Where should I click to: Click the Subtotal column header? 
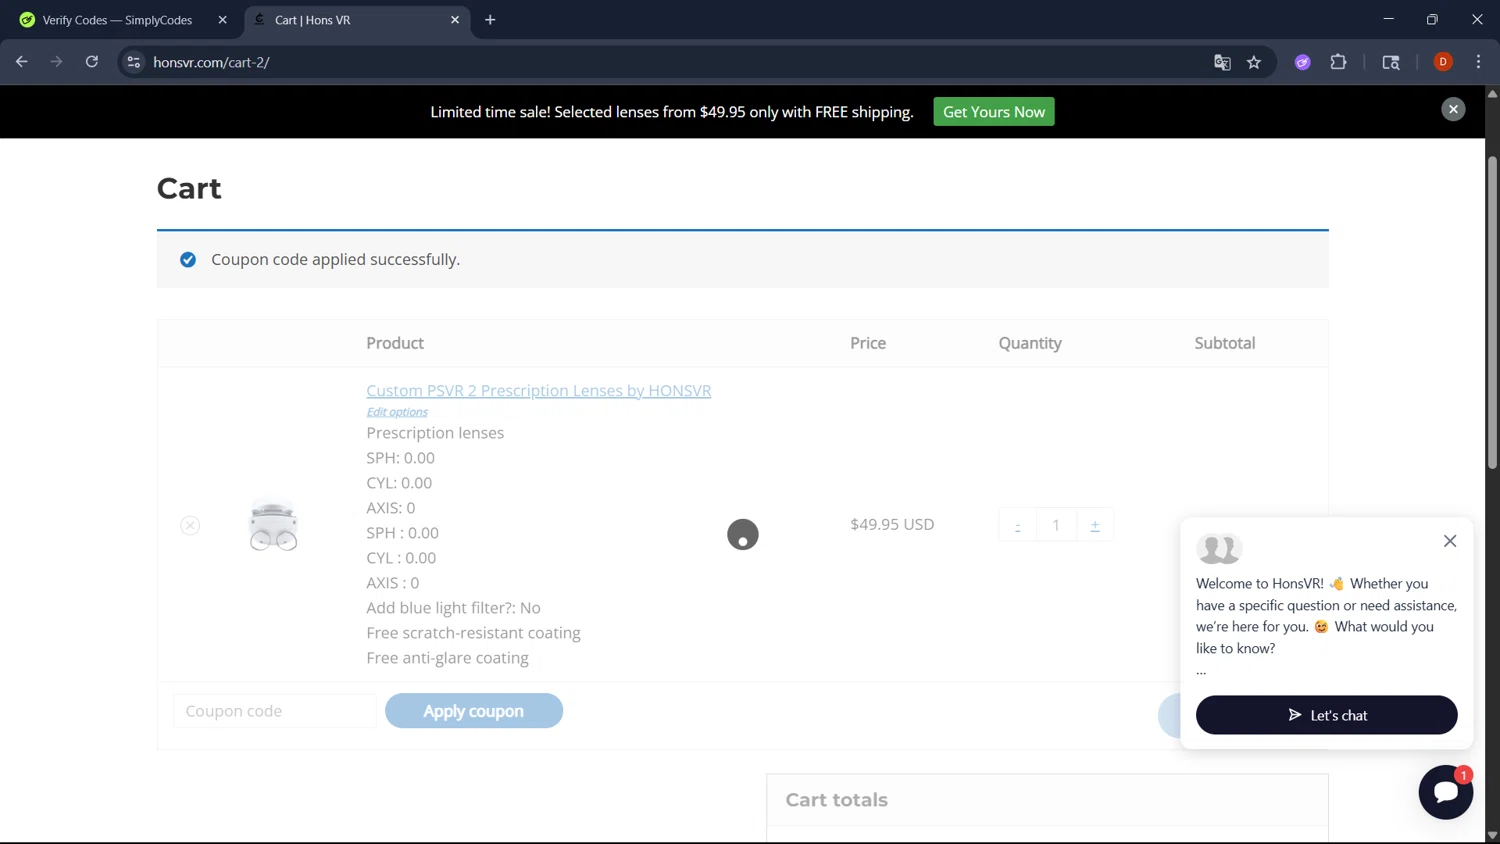click(x=1225, y=343)
